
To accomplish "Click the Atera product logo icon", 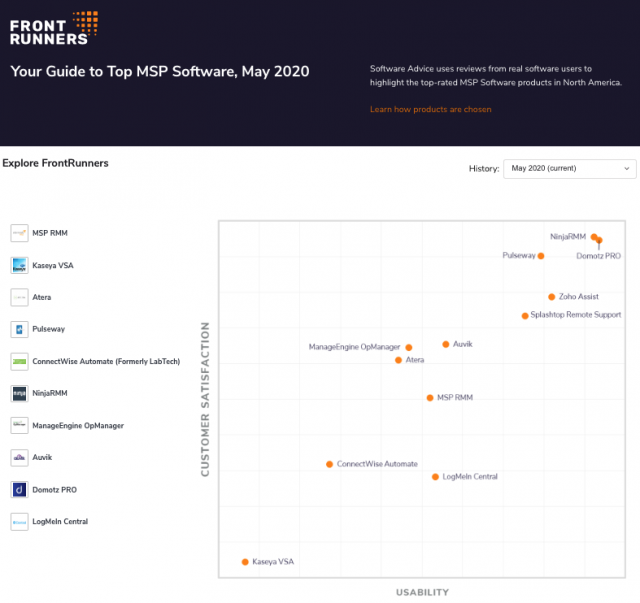I will (x=19, y=297).
